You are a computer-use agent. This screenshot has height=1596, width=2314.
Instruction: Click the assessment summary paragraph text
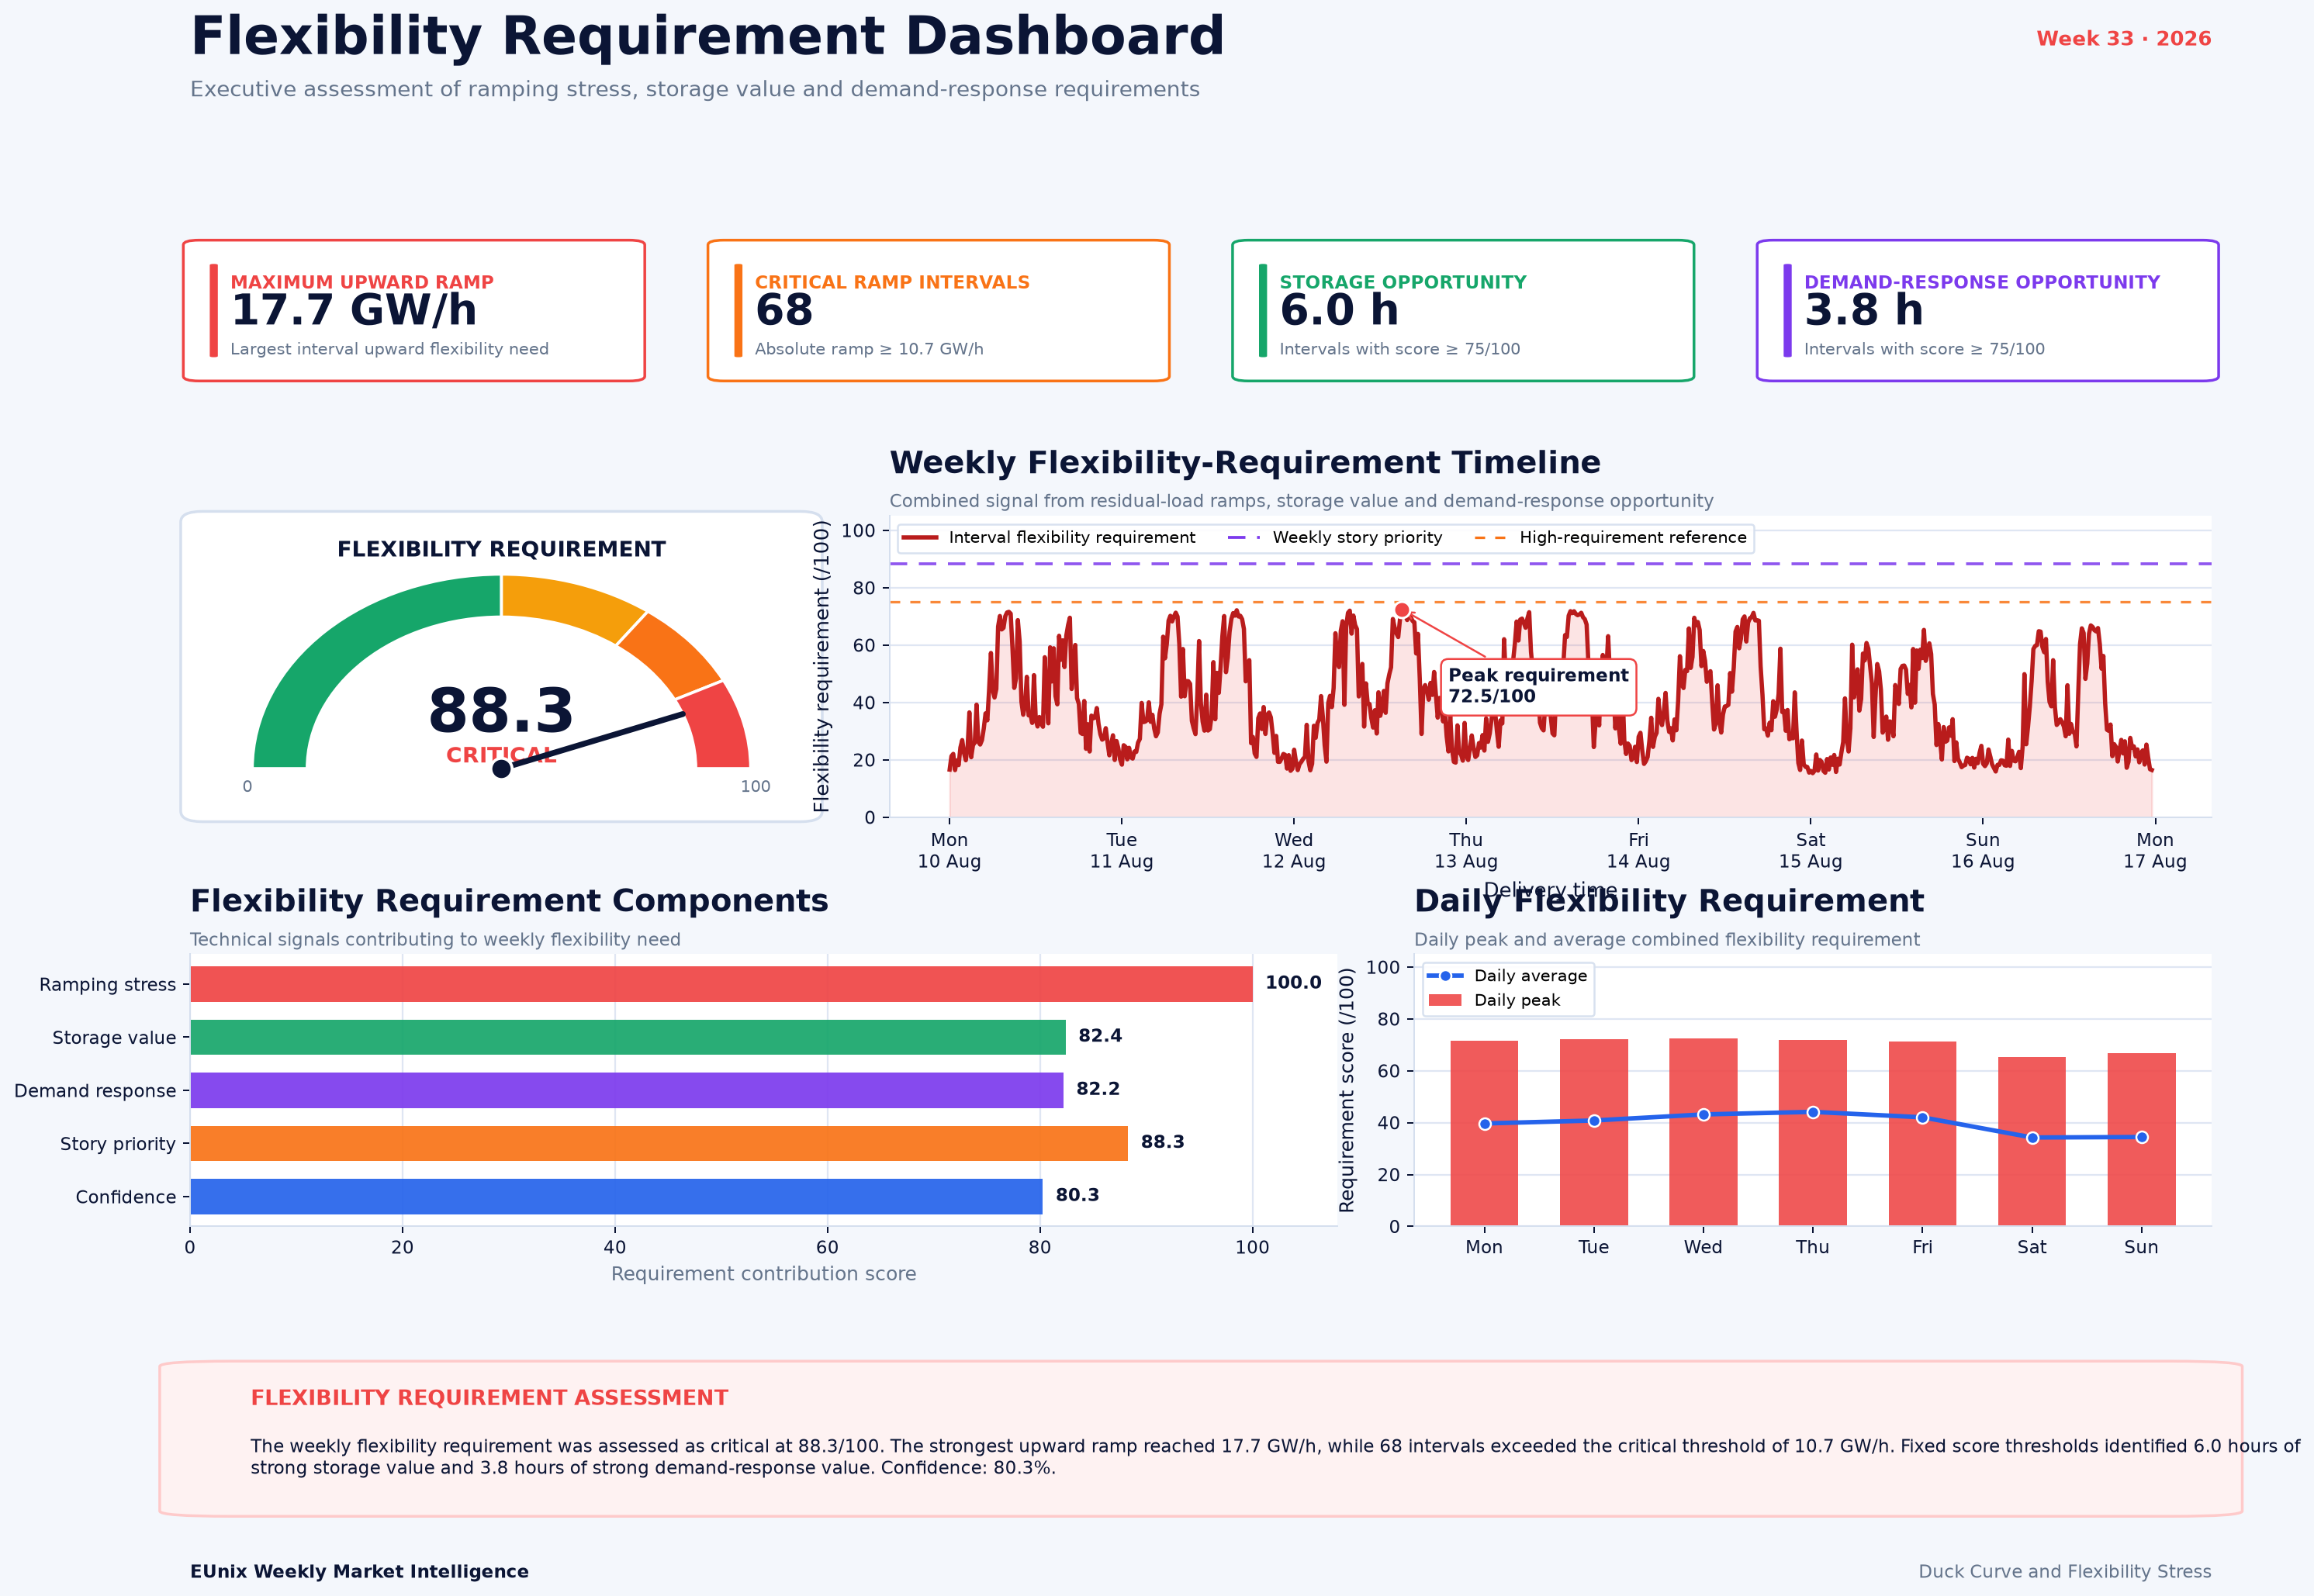pyautogui.click(x=1275, y=1457)
